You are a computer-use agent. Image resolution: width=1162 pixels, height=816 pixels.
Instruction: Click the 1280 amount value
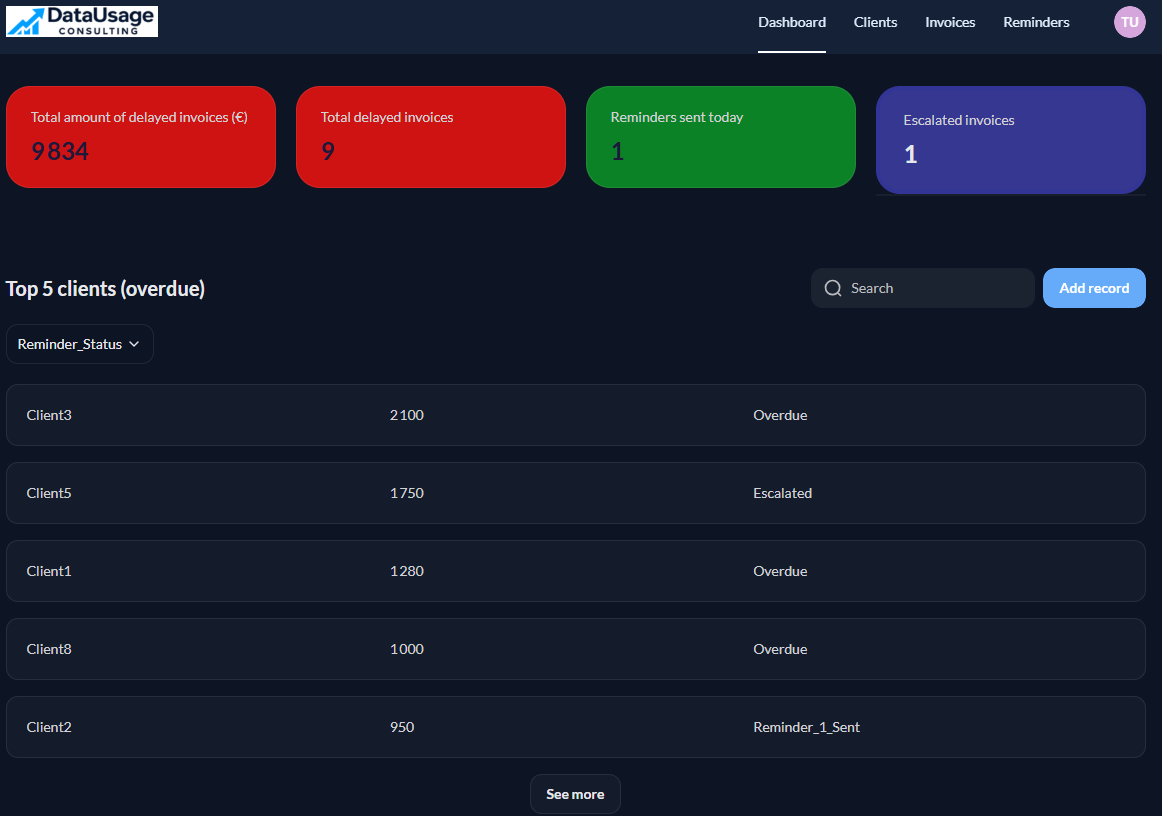(x=407, y=571)
